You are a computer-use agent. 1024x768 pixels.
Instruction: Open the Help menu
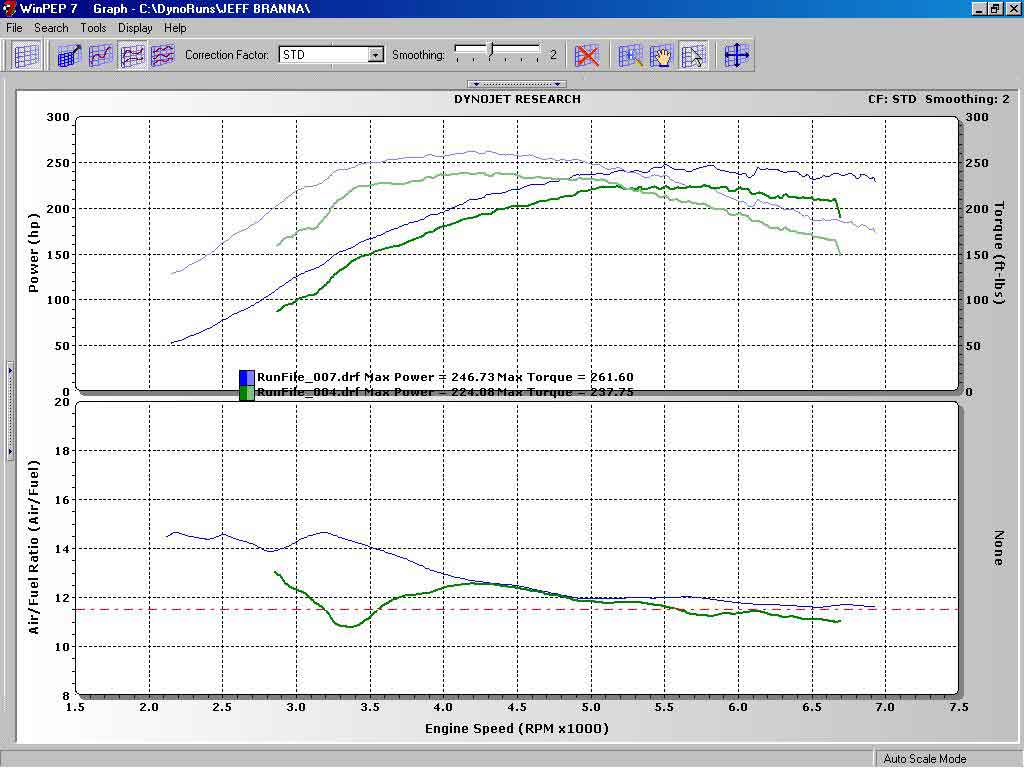(175, 27)
